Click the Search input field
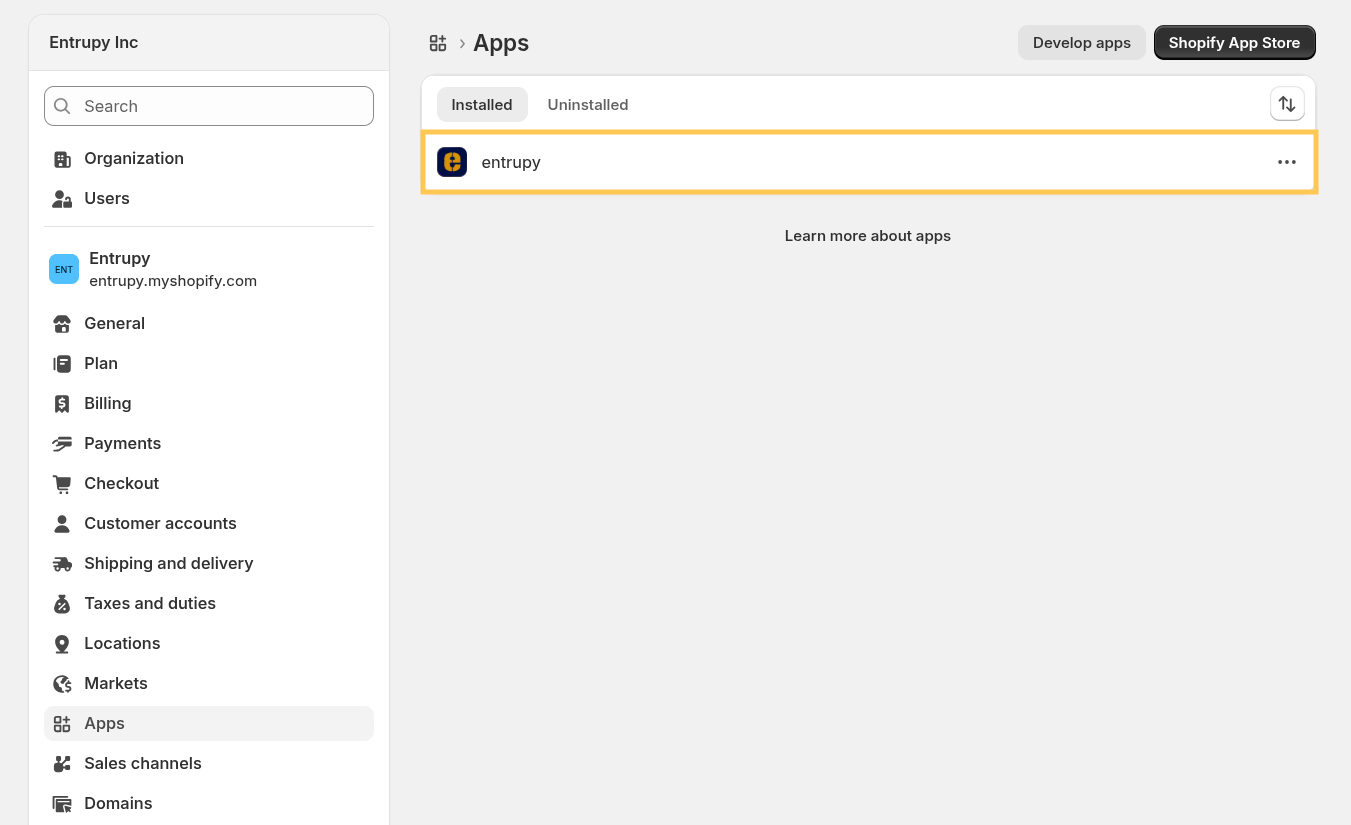The height and width of the screenshot is (825, 1351). pyautogui.click(x=209, y=106)
